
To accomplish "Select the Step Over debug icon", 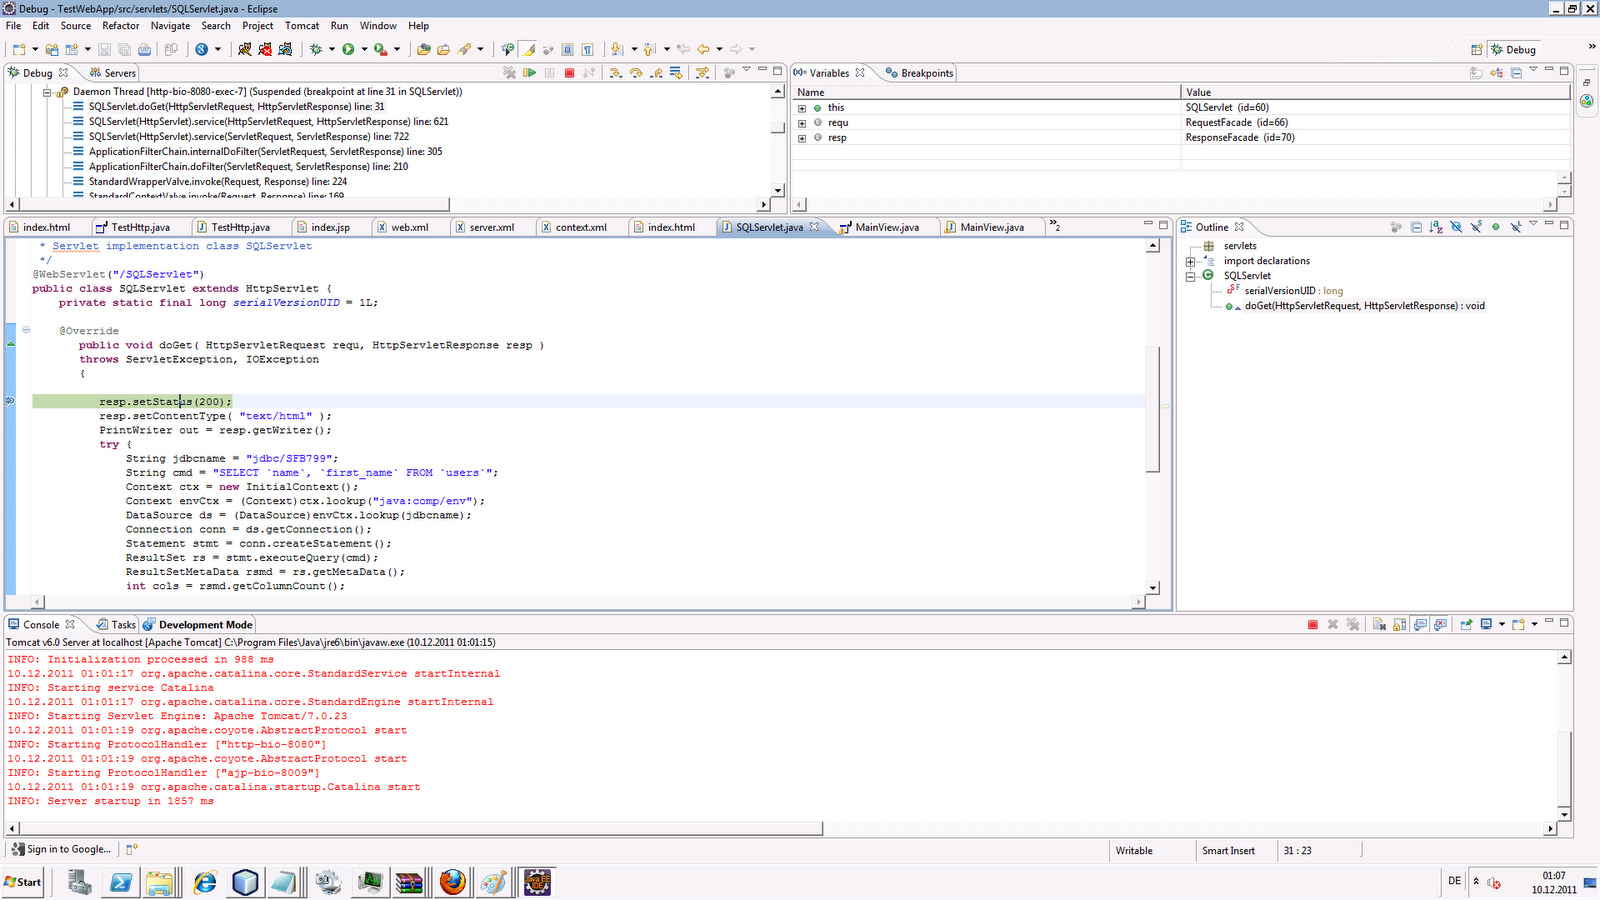I will [x=637, y=72].
